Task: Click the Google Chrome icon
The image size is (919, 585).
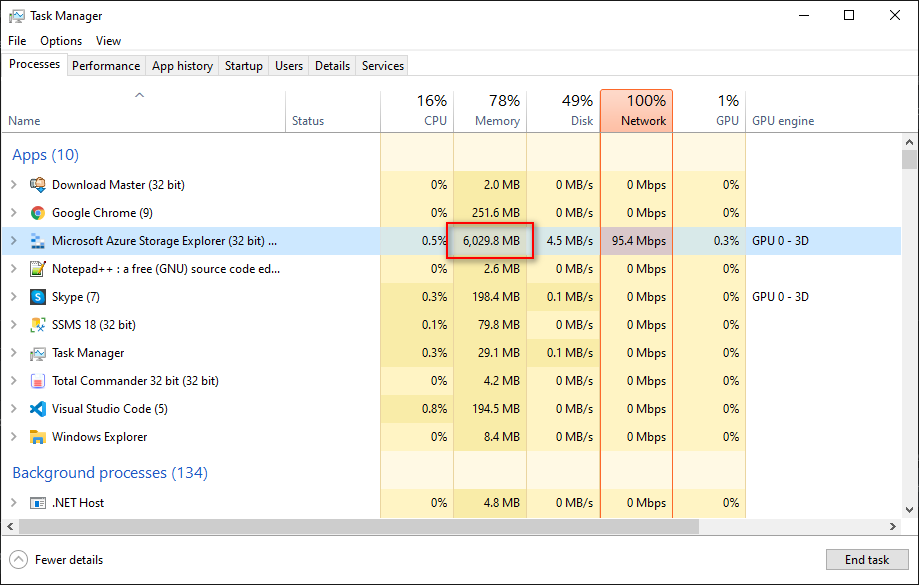Action: (38, 213)
